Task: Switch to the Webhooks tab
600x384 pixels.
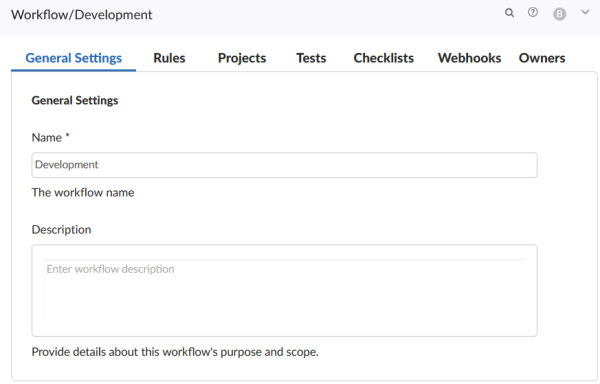Action: [470, 58]
